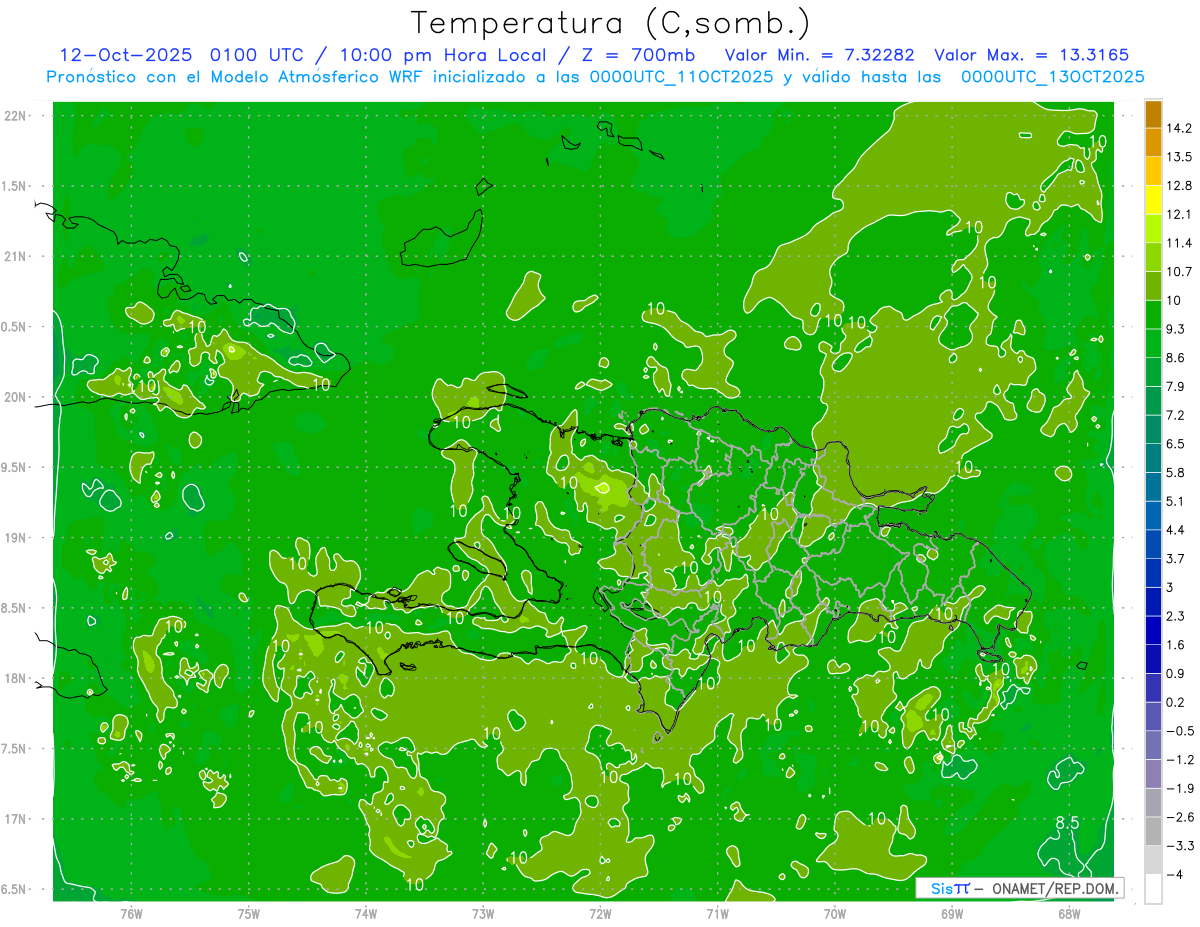Click "14.2" on the color scale
Image resolution: width=1200 pixels, height=927 pixels.
click(x=1179, y=128)
